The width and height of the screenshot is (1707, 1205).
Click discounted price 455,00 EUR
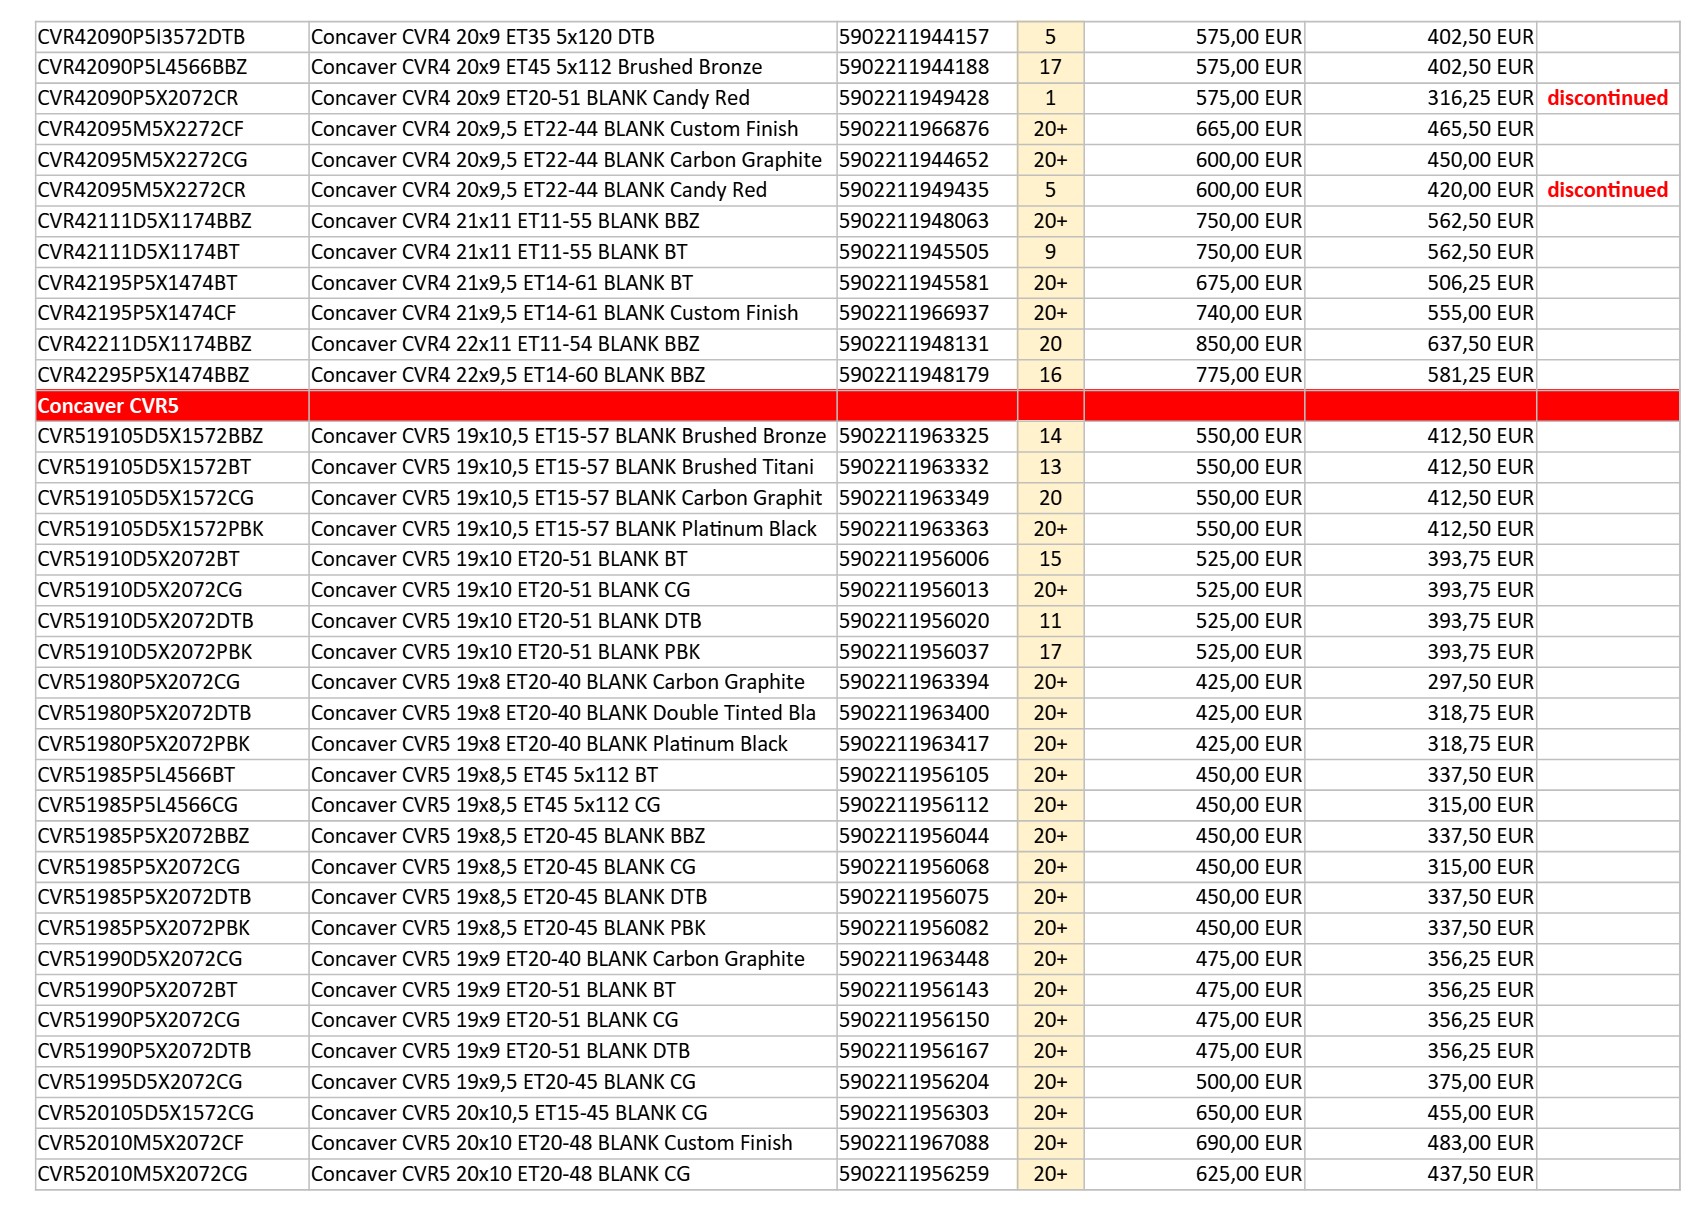tap(1480, 1113)
